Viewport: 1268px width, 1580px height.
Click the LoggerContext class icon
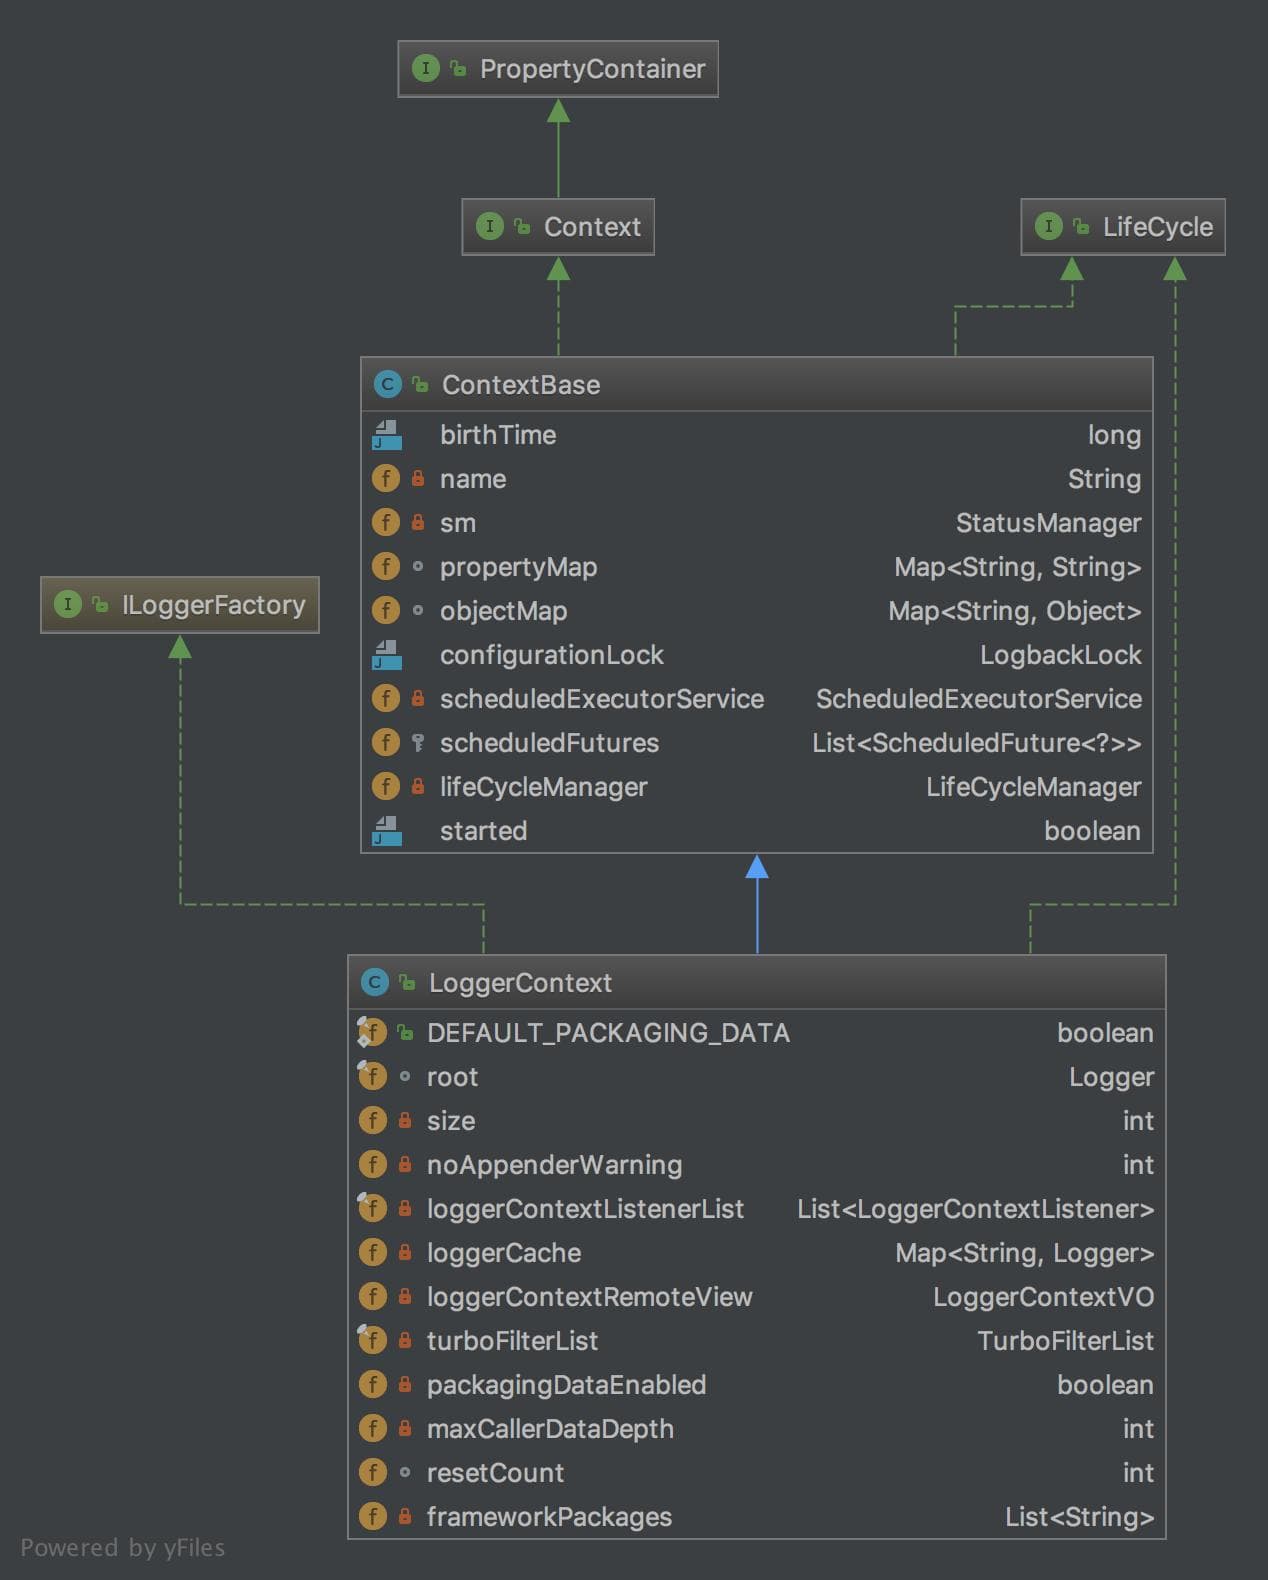point(374,983)
